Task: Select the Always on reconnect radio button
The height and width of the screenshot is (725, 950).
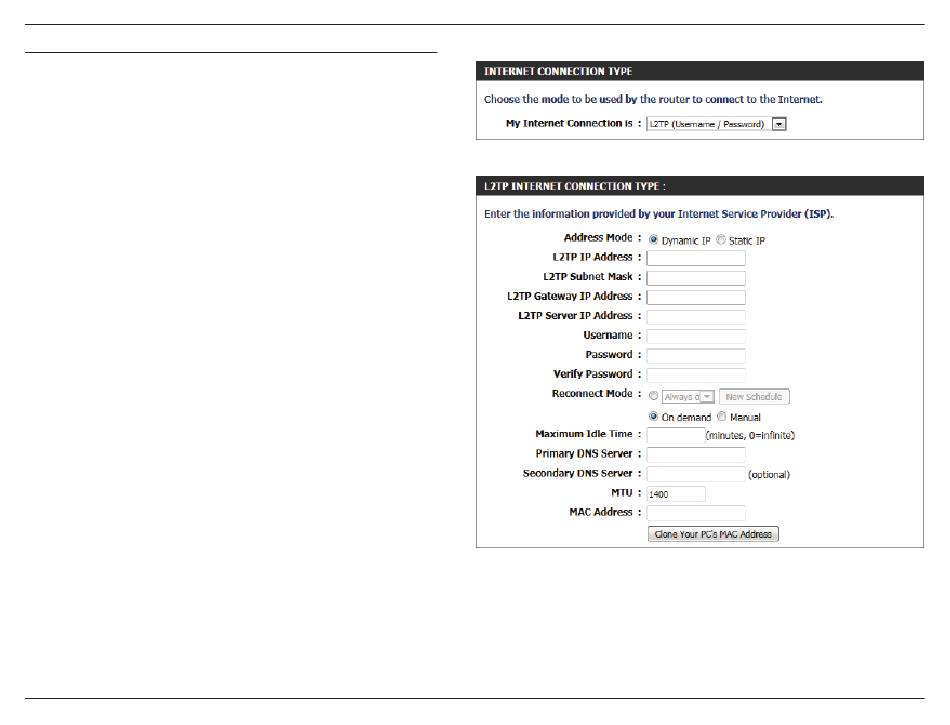Action: click(653, 396)
